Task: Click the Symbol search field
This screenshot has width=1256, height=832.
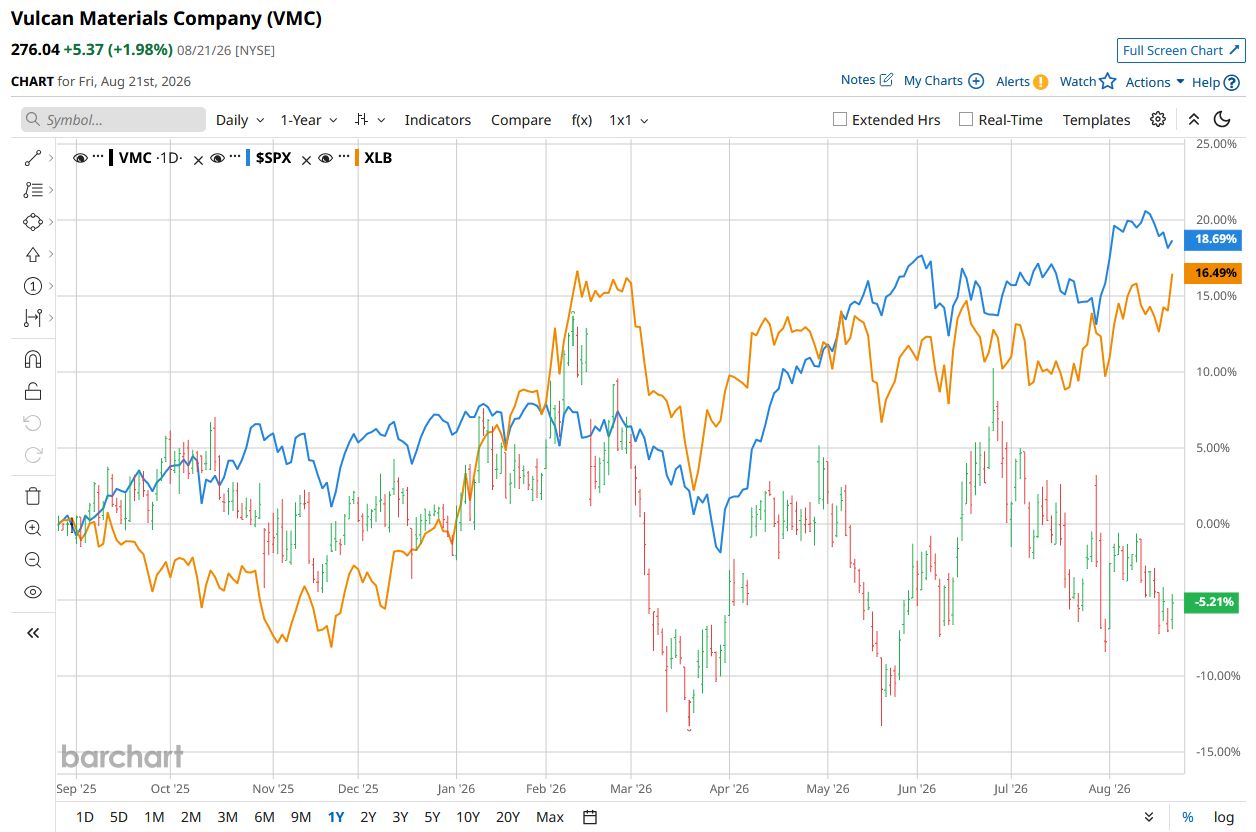Action: pyautogui.click(x=114, y=120)
